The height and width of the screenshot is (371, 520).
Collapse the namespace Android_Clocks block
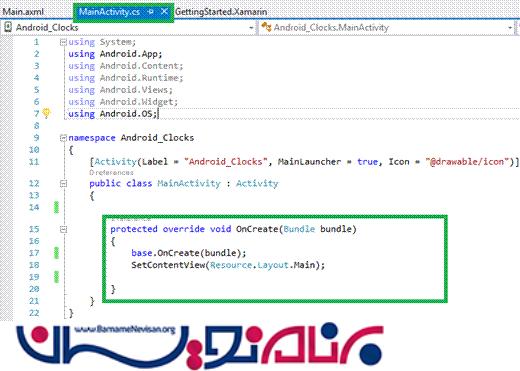coord(63,138)
